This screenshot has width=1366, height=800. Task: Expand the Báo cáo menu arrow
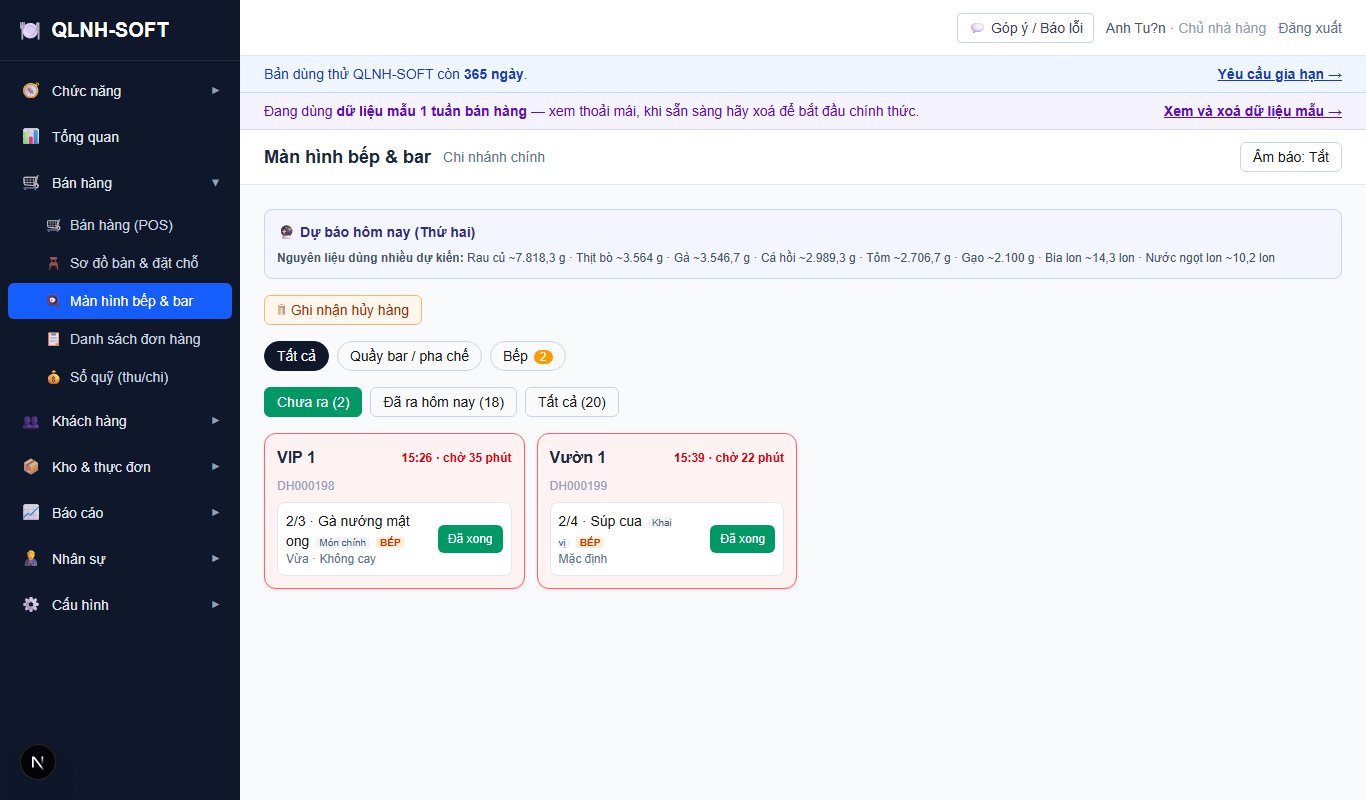coord(215,513)
